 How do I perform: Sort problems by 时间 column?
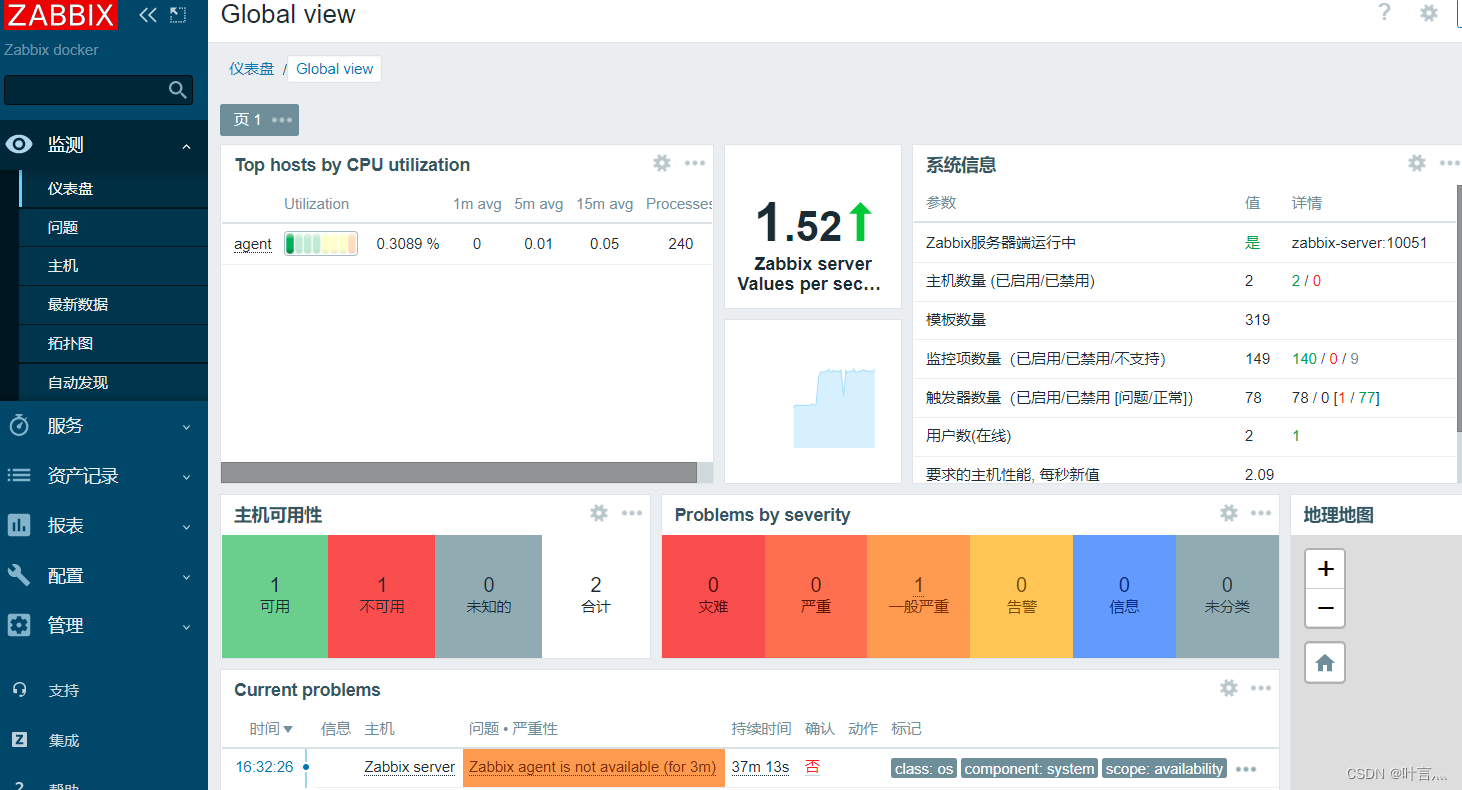pyautogui.click(x=271, y=729)
